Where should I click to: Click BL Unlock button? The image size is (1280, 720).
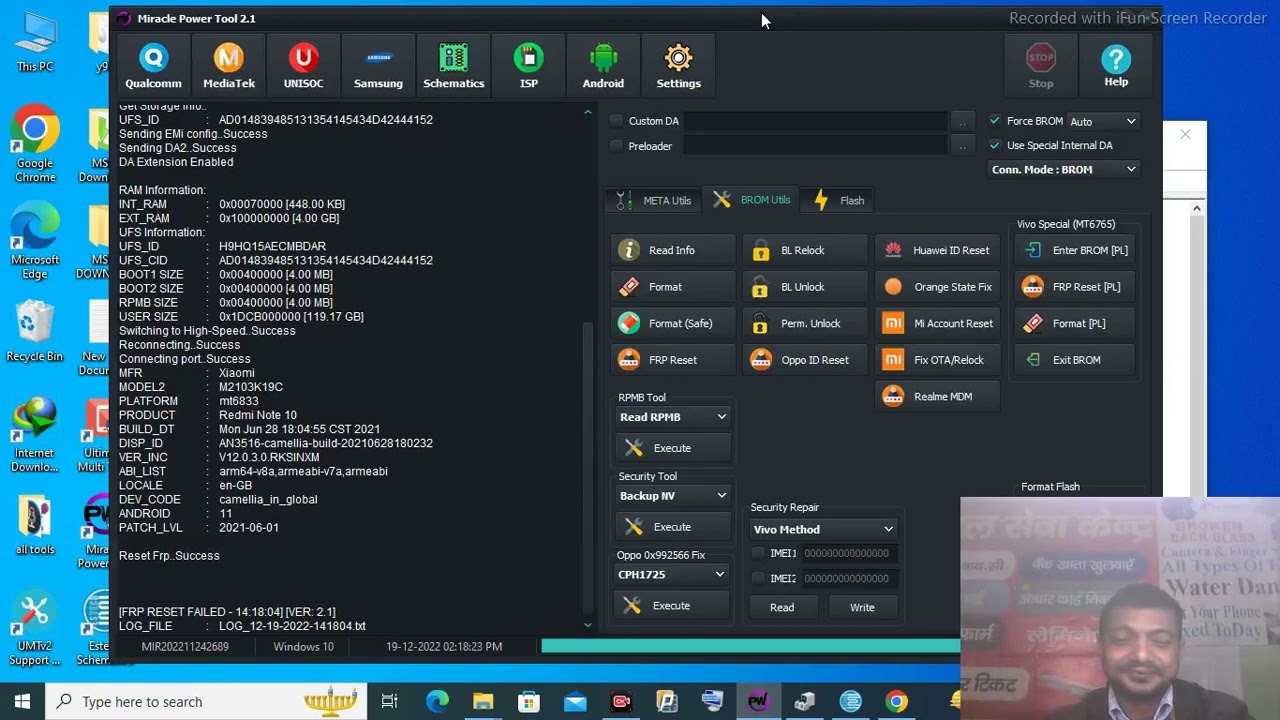coord(804,287)
